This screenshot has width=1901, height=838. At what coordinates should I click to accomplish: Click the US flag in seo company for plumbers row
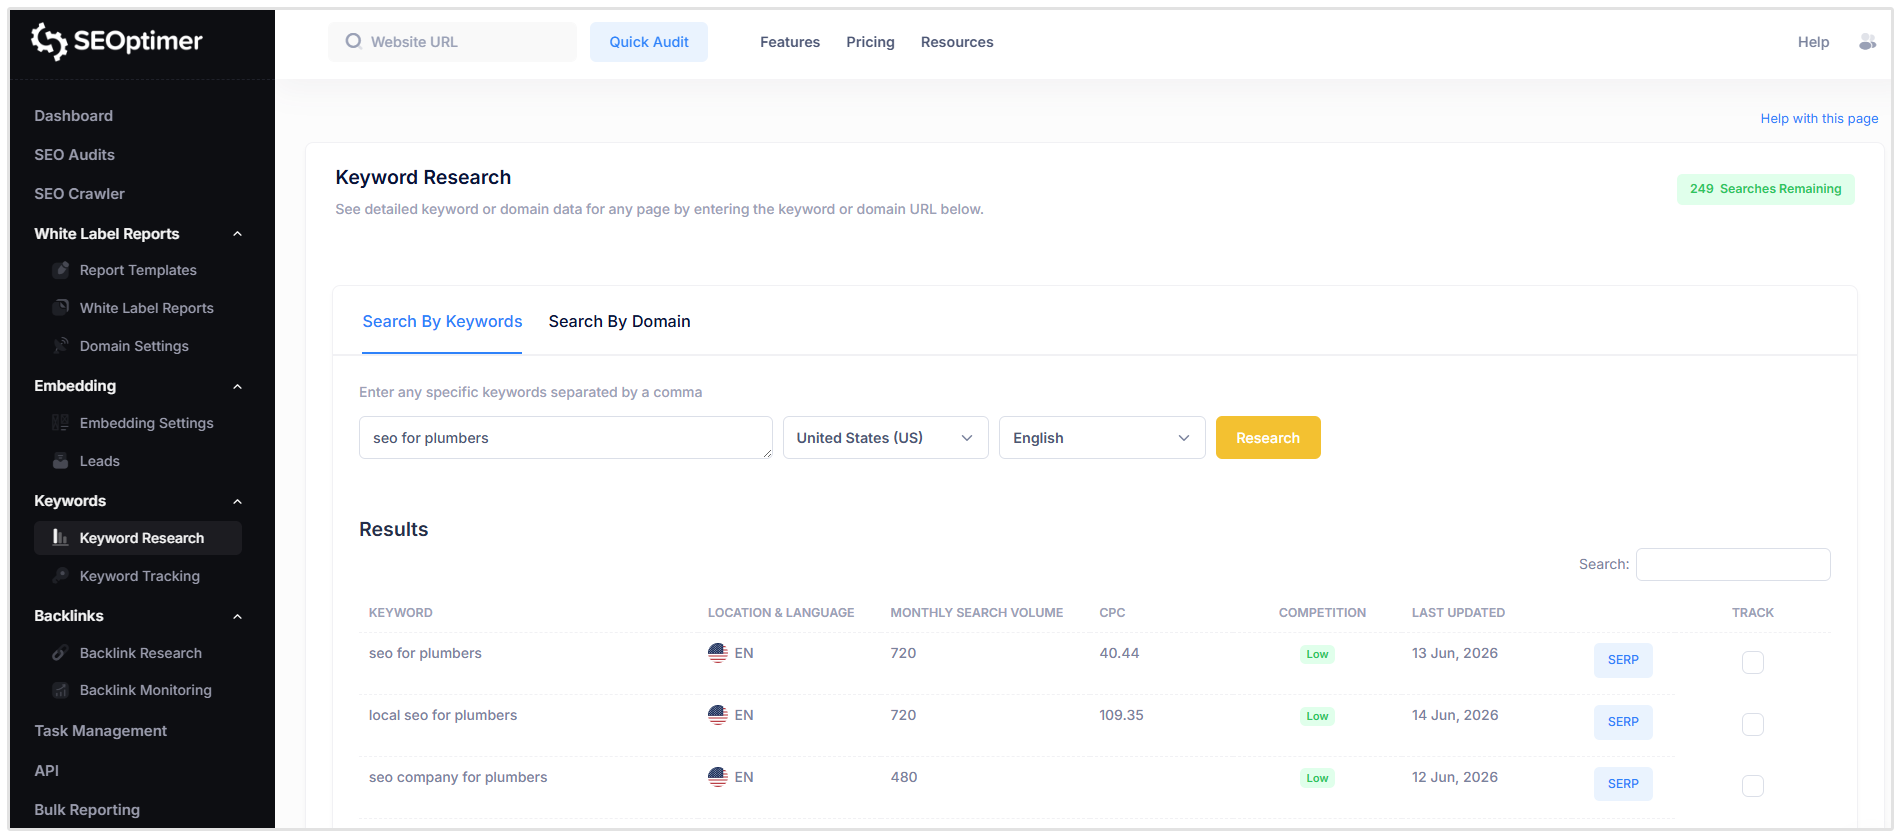[717, 777]
